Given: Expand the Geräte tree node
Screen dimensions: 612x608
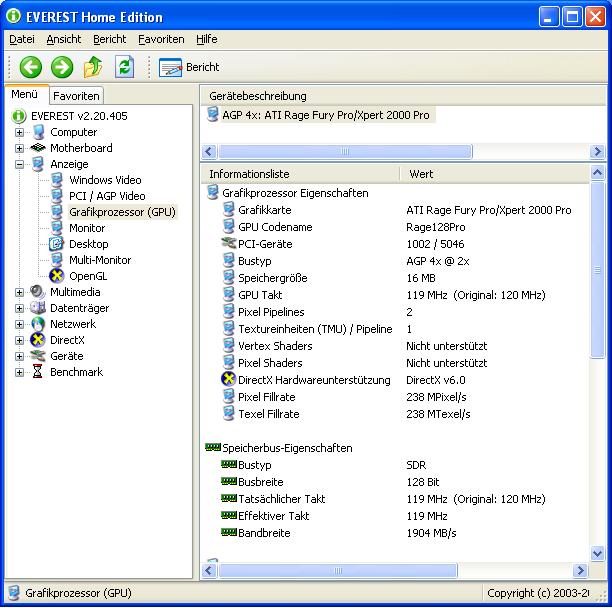Looking at the screenshot, I should tap(19, 356).
